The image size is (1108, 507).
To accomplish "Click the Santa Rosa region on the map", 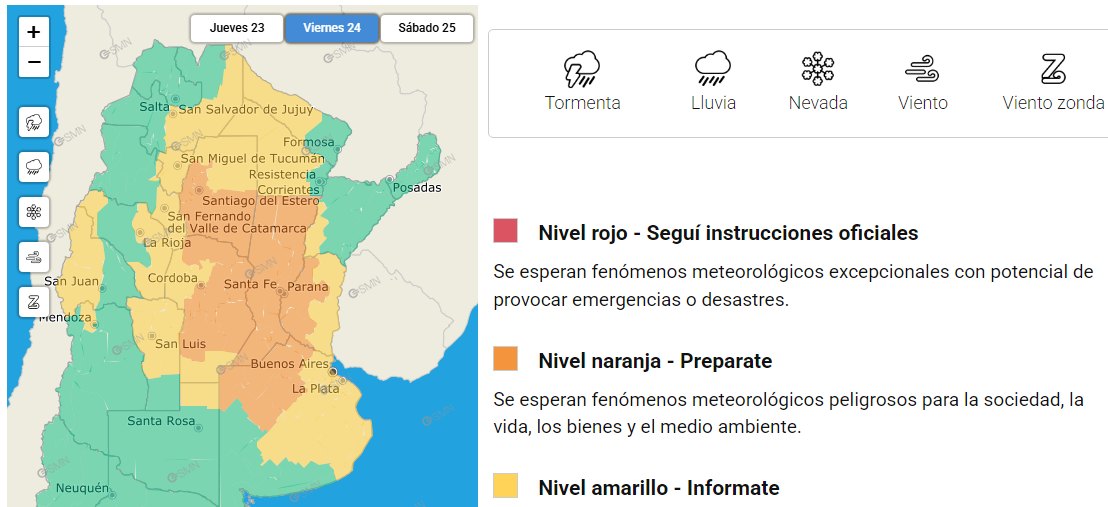I will 160,421.
